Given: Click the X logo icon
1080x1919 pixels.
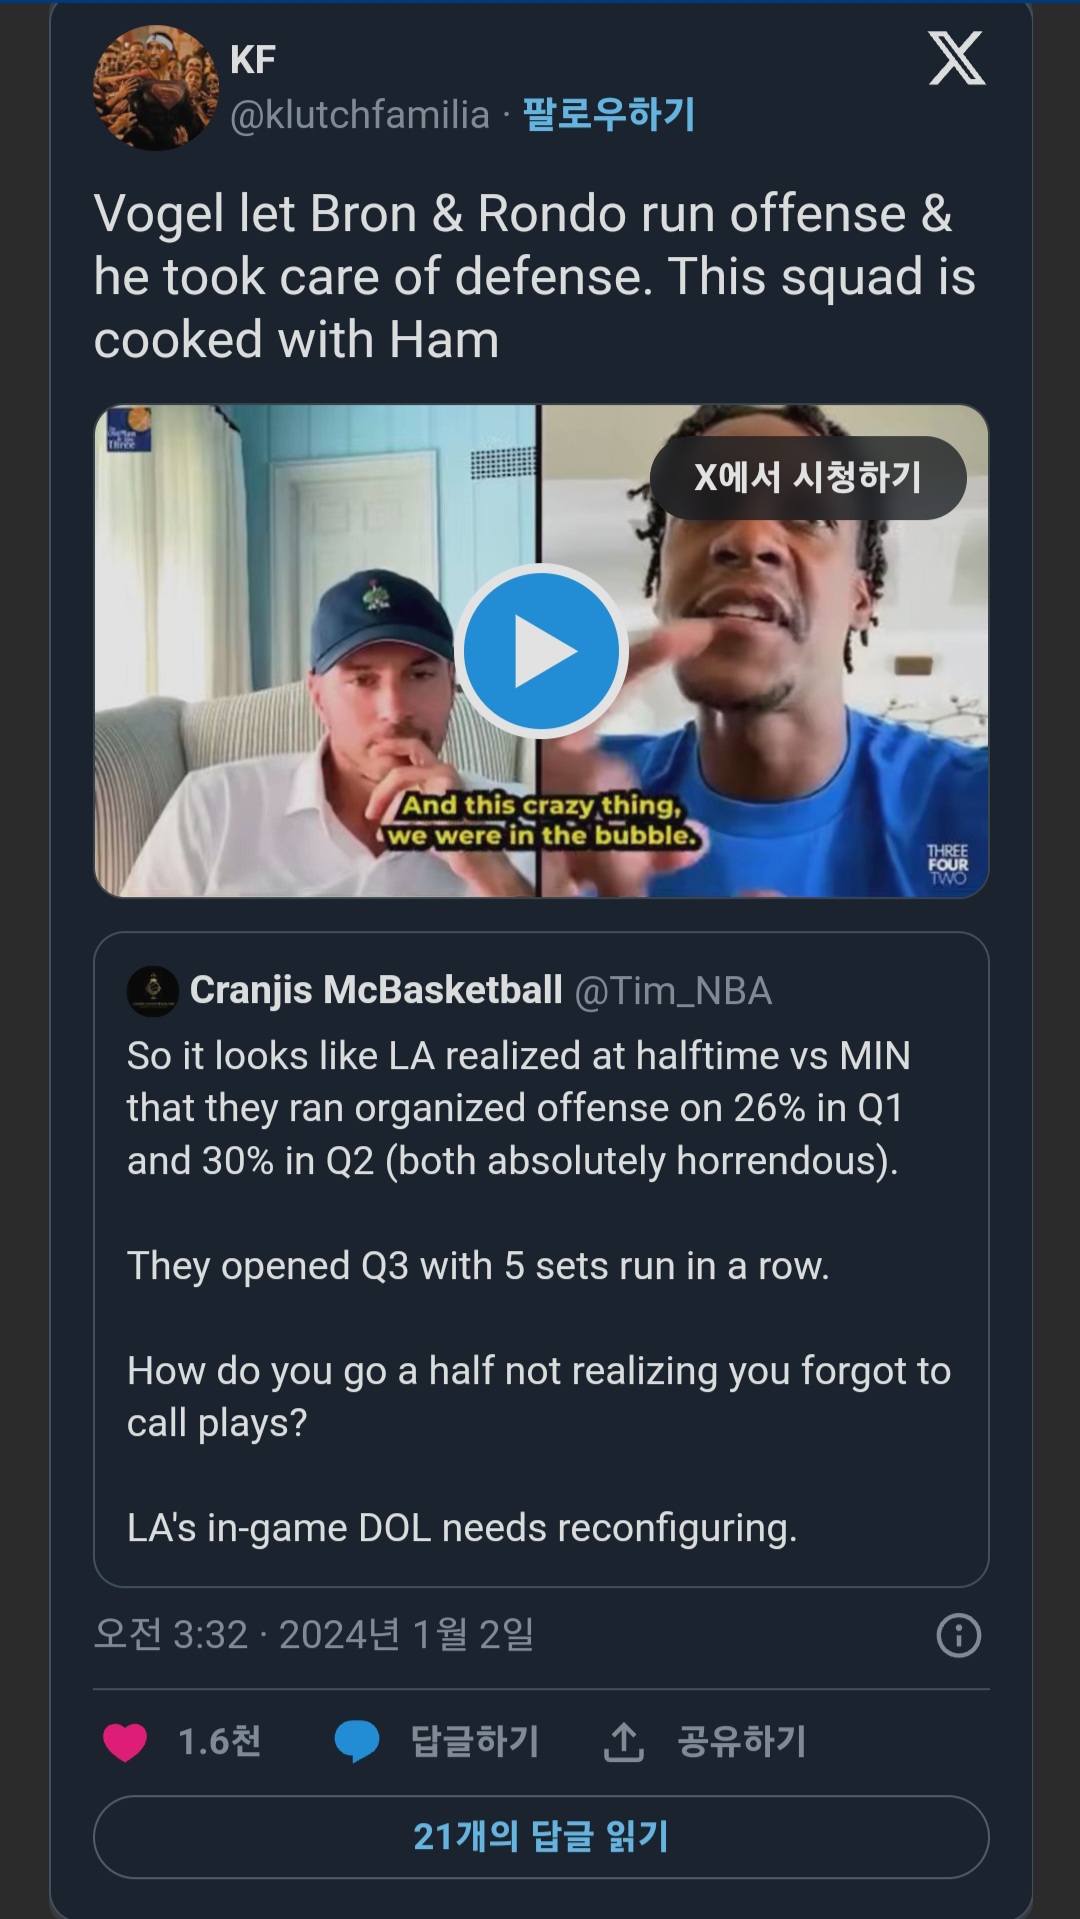Looking at the screenshot, I should pos(956,59).
